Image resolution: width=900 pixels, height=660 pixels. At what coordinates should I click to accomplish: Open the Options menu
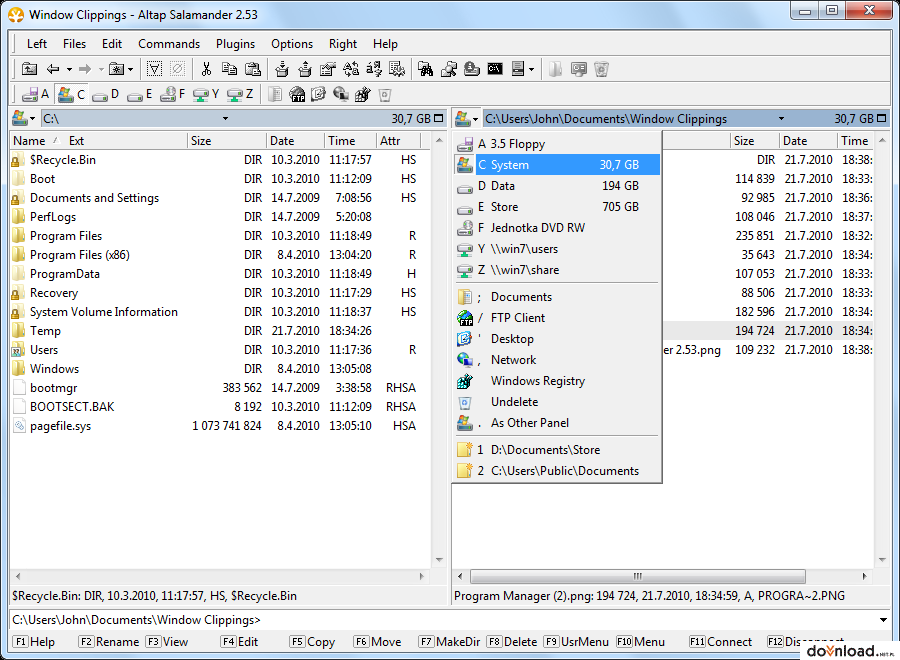tap(292, 44)
